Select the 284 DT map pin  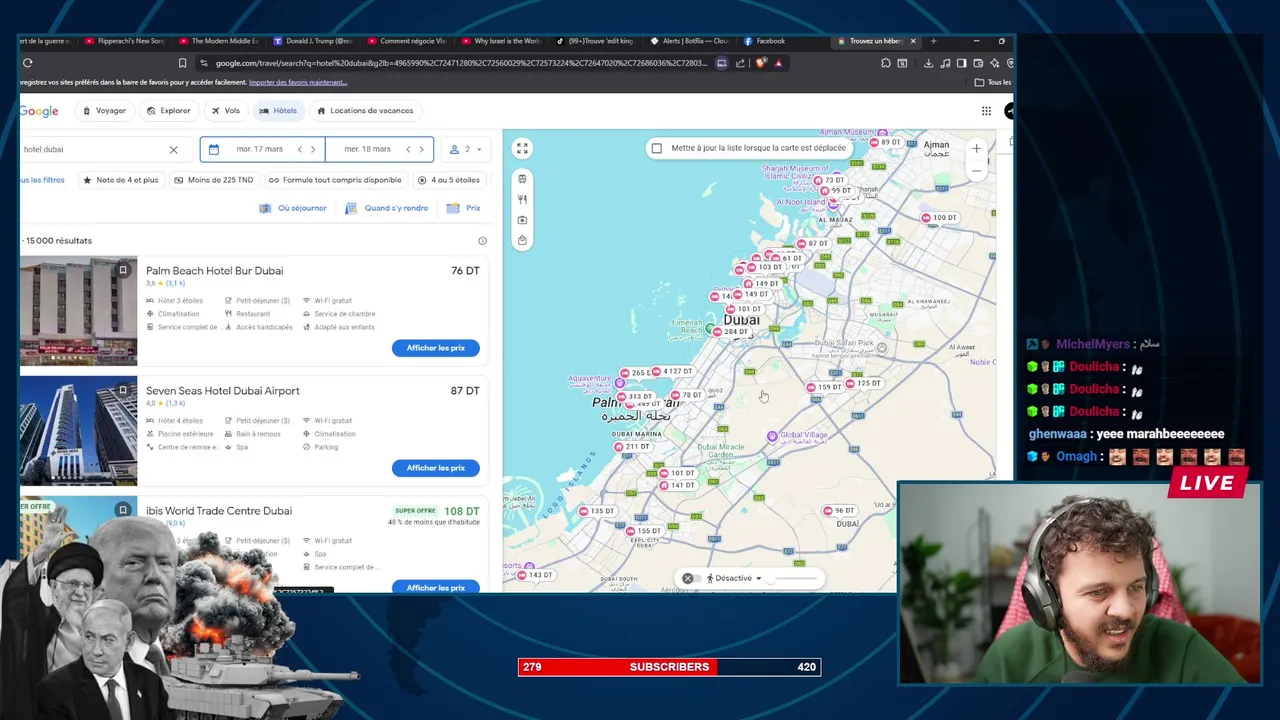tap(731, 332)
